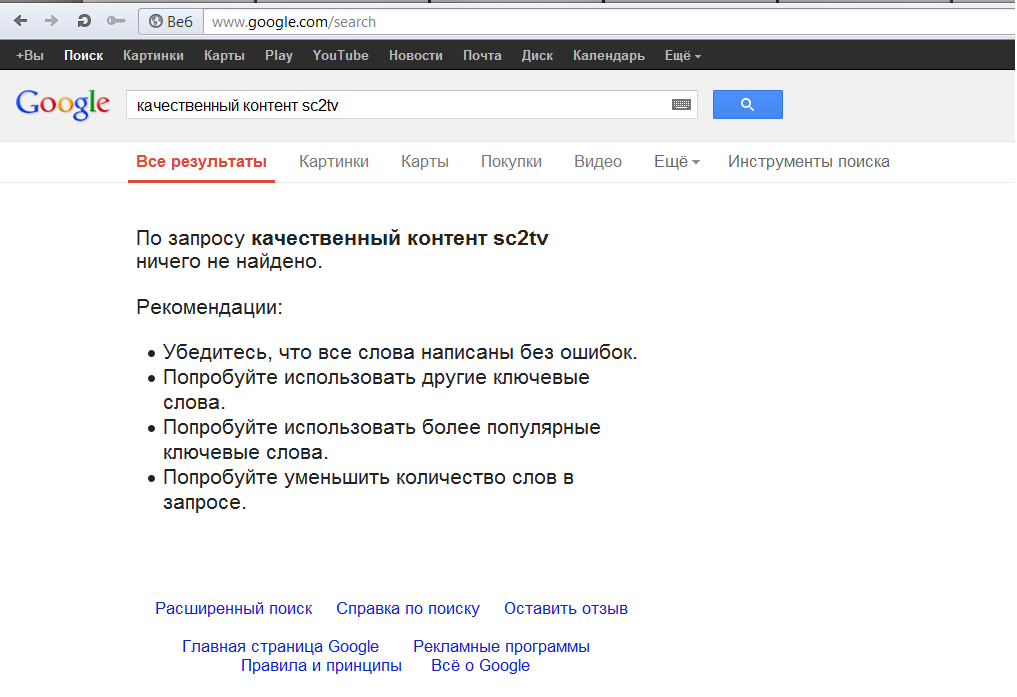Image resolution: width=1017 pixels, height=697 pixels.
Task: Click the browser forward arrow
Action: (x=51, y=21)
